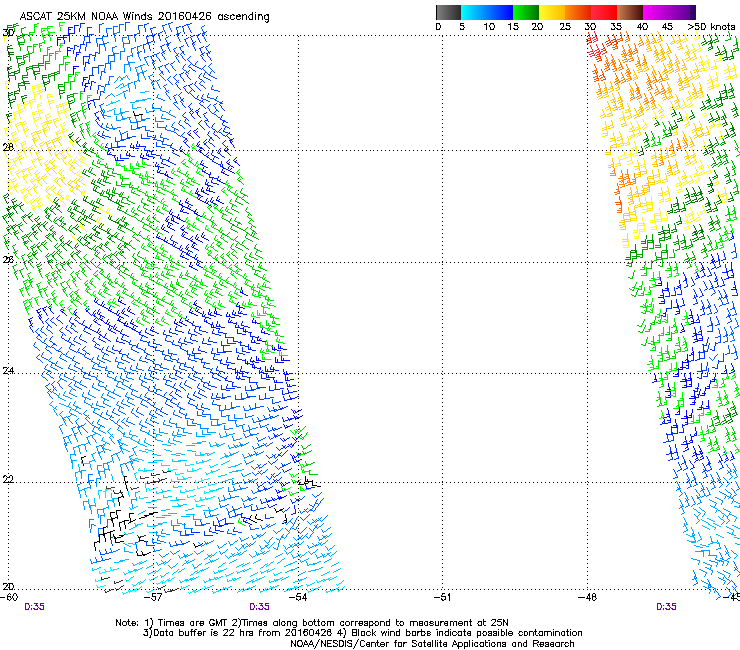Screen dimensions: 740x650
Task: Click the legend label '15'
Action: tap(513, 27)
